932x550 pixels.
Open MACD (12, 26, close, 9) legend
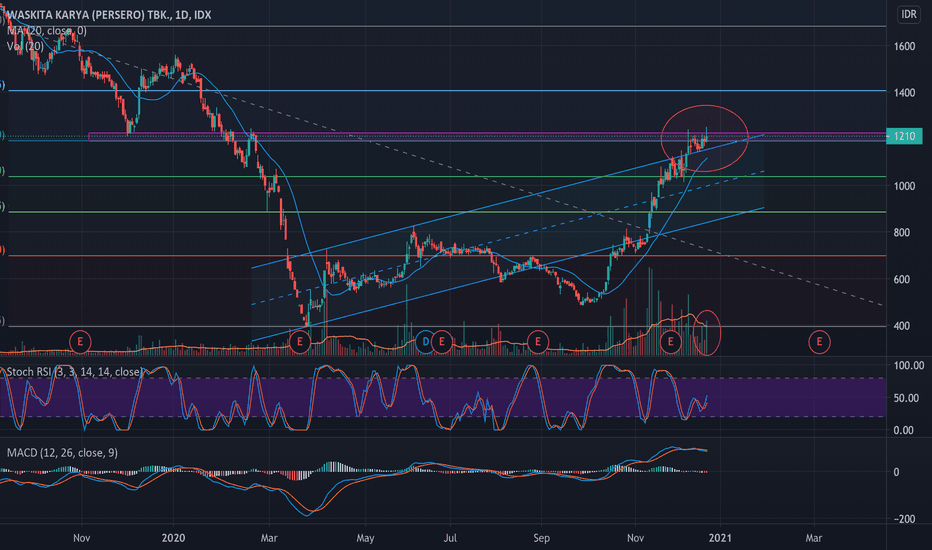62,452
